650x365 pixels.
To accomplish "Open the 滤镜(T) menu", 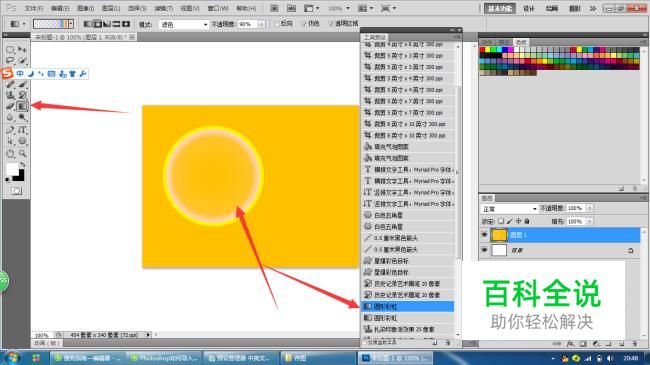I will [x=163, y=8].
